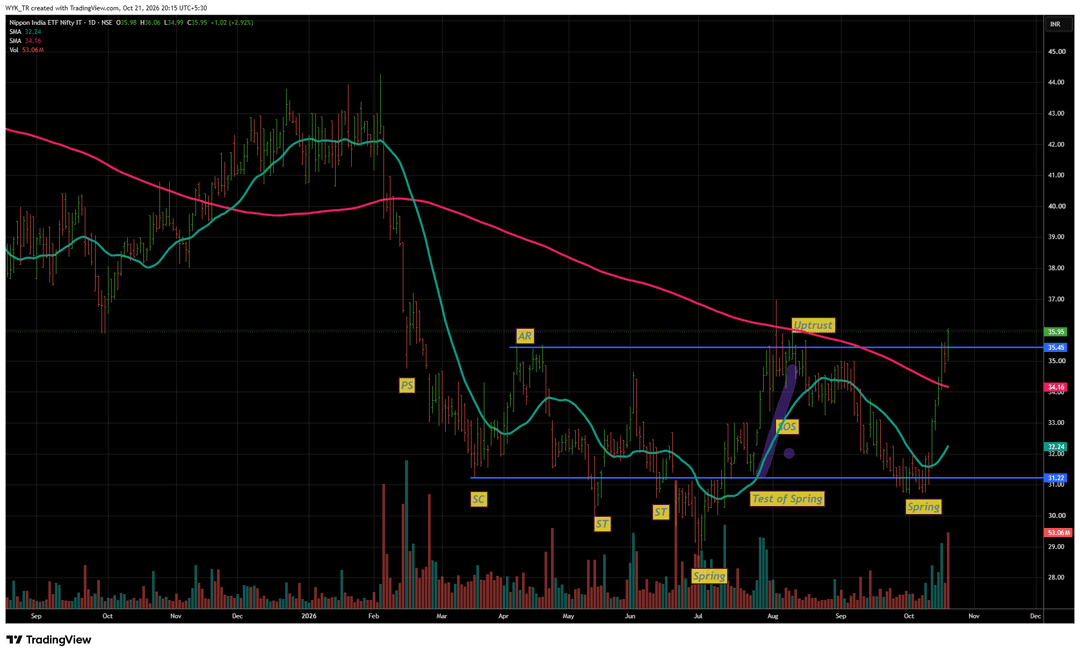
Task: Select the 'SOS' annotation label
Action: pos(787,427)
